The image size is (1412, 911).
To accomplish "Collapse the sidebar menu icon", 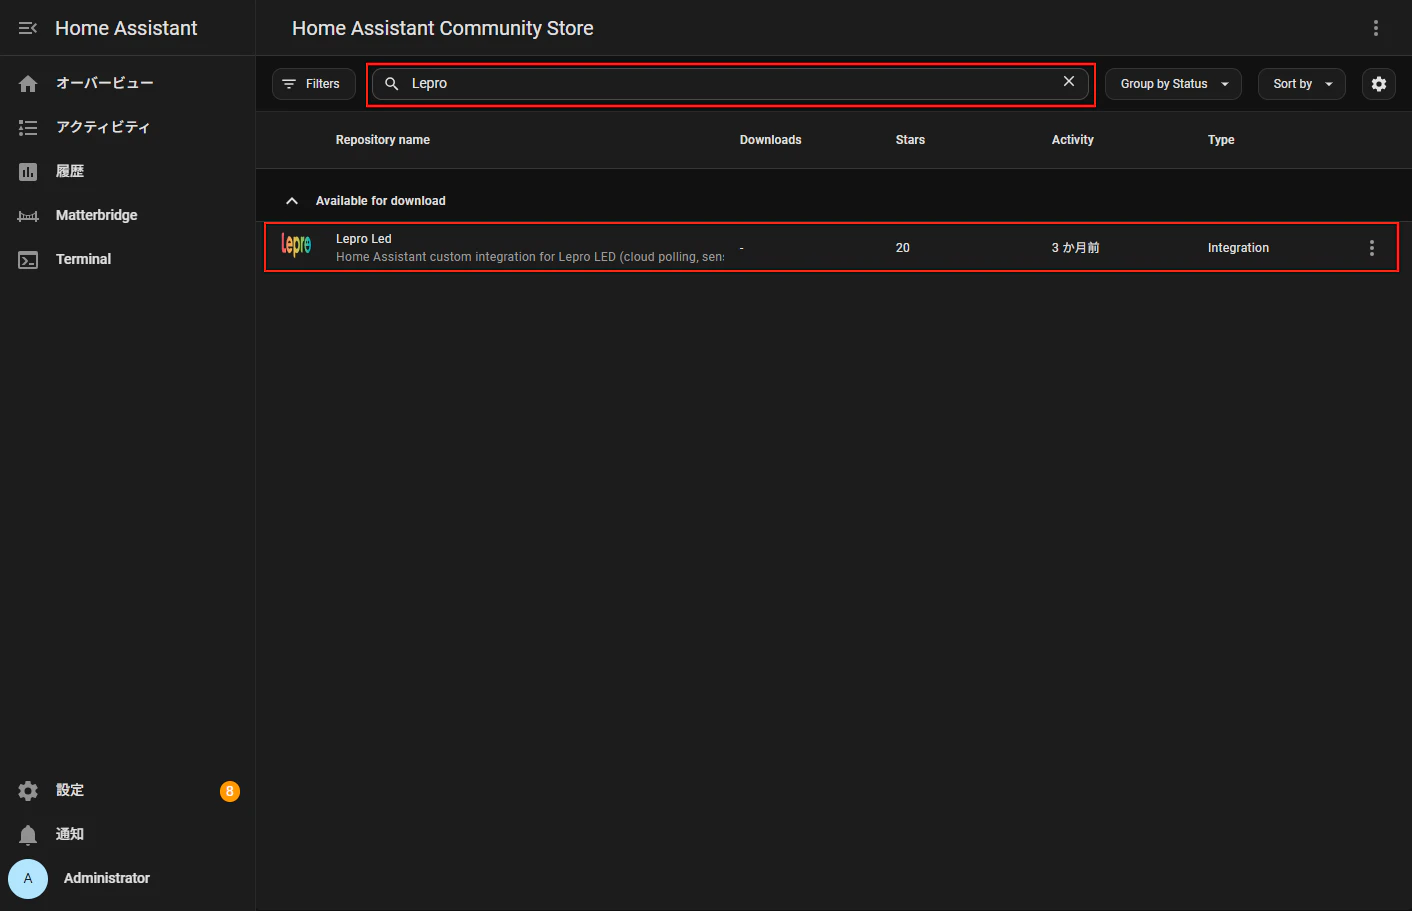I will click(28, 28).
